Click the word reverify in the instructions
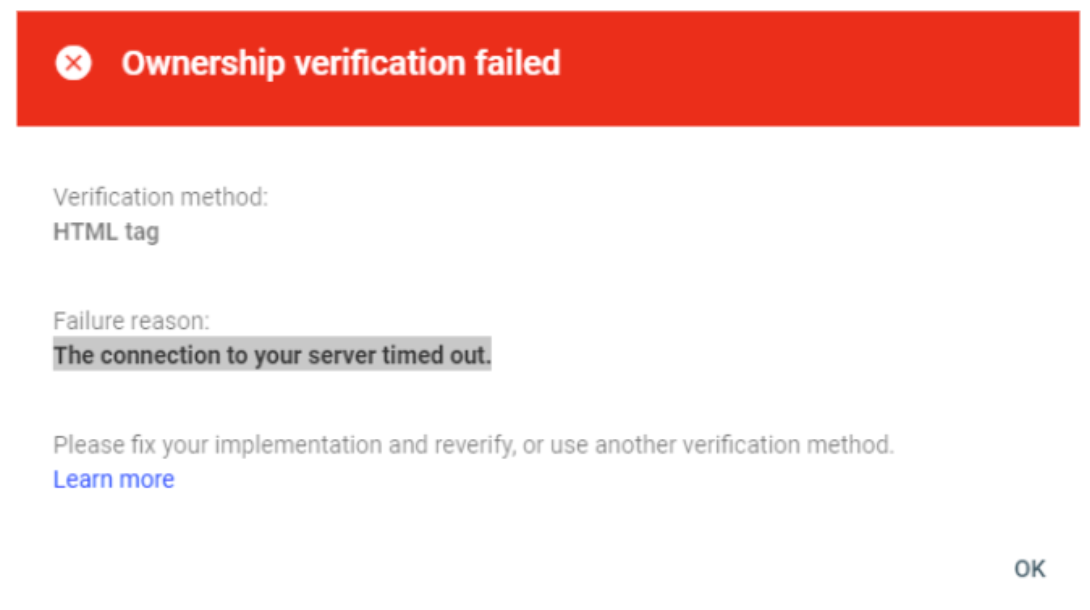The image size is (1090, 610). pyautogui.click(x=475, y=445)
